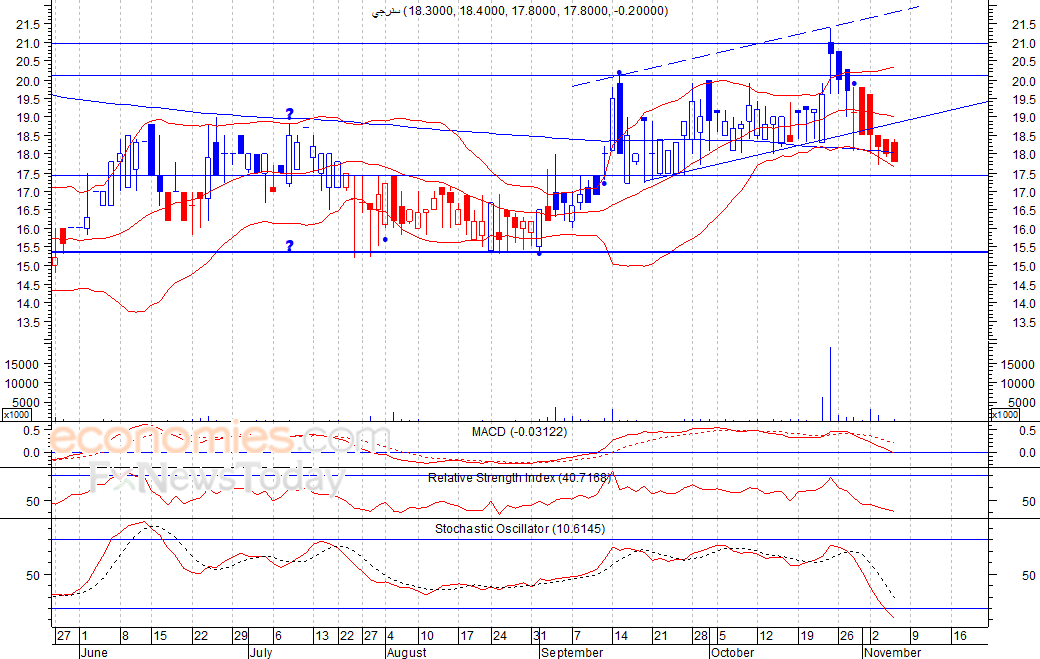Click the MACD (-0.03122) indicator label

point(519,432)
